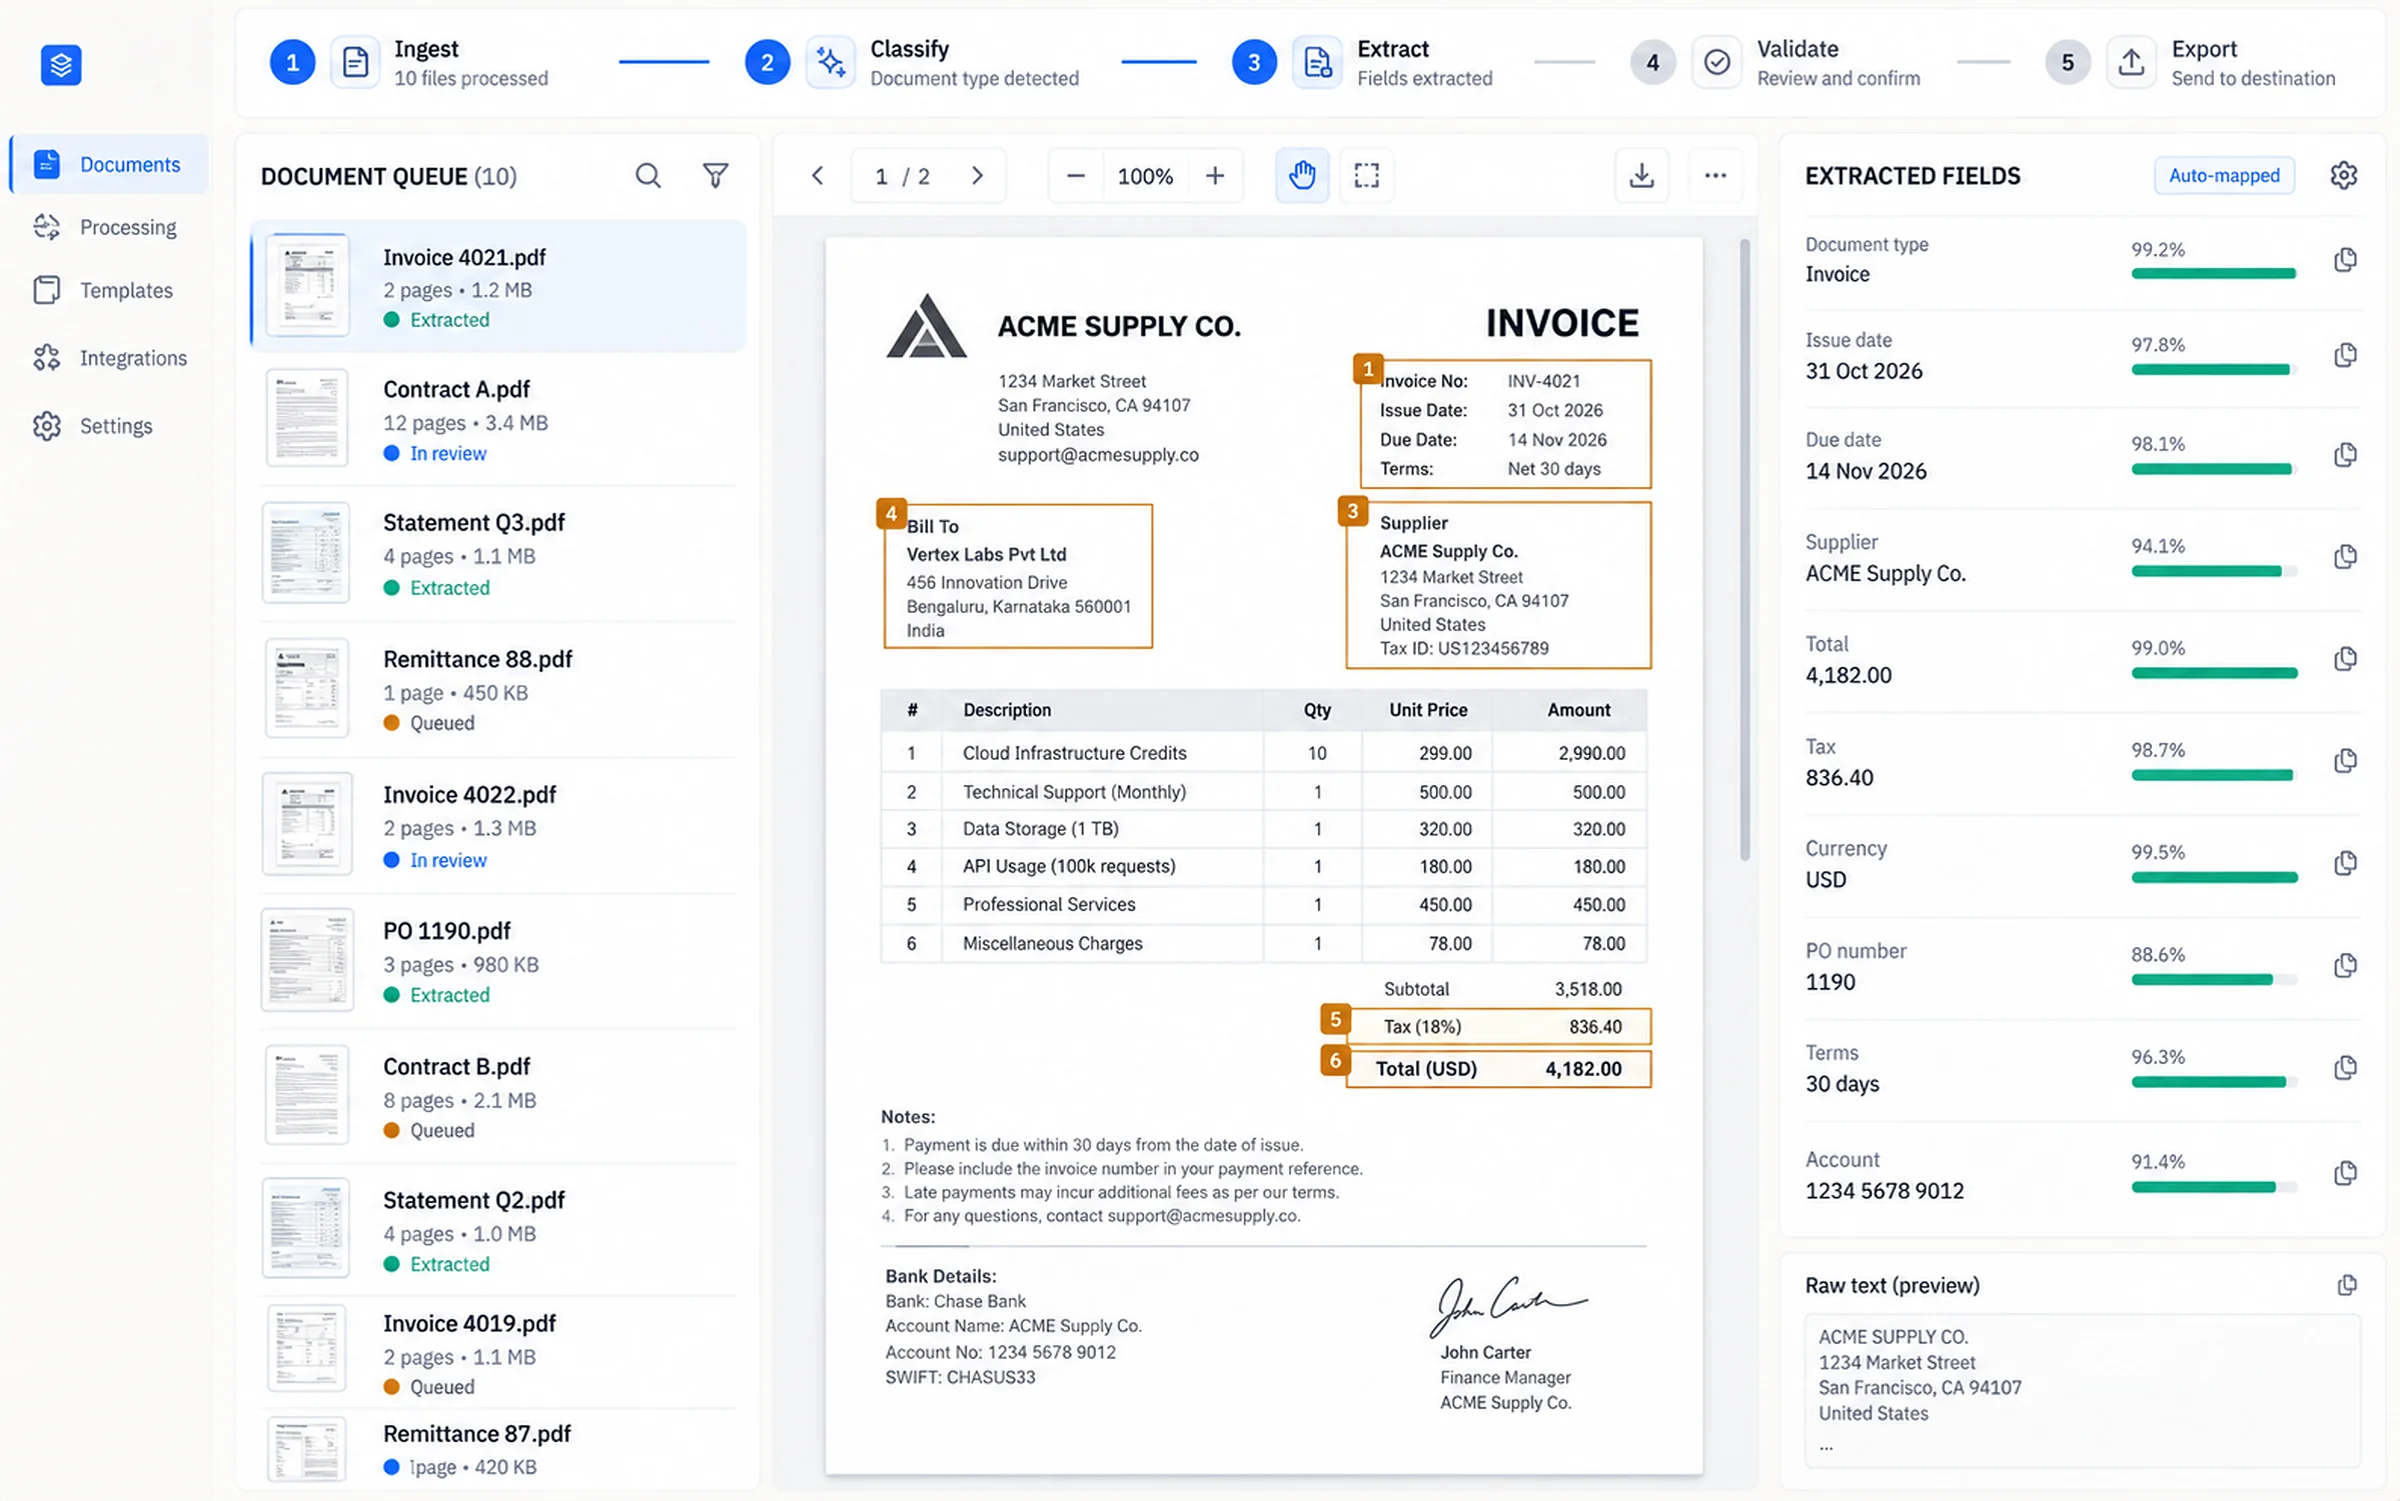This screenshot has width=2400, height=1501.
Task: Open the Documents sidebar section
Action: point(110,164)
